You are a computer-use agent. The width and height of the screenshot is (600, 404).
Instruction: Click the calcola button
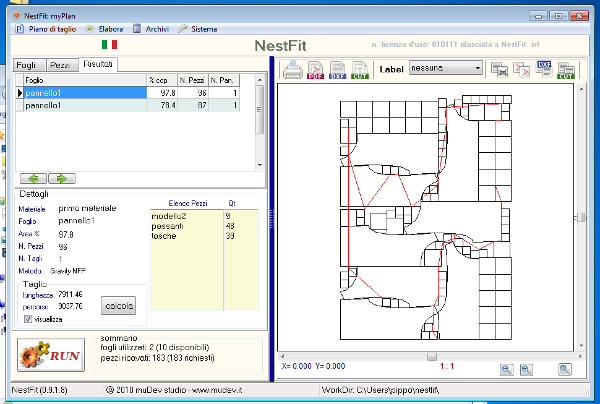pos(119,306)
